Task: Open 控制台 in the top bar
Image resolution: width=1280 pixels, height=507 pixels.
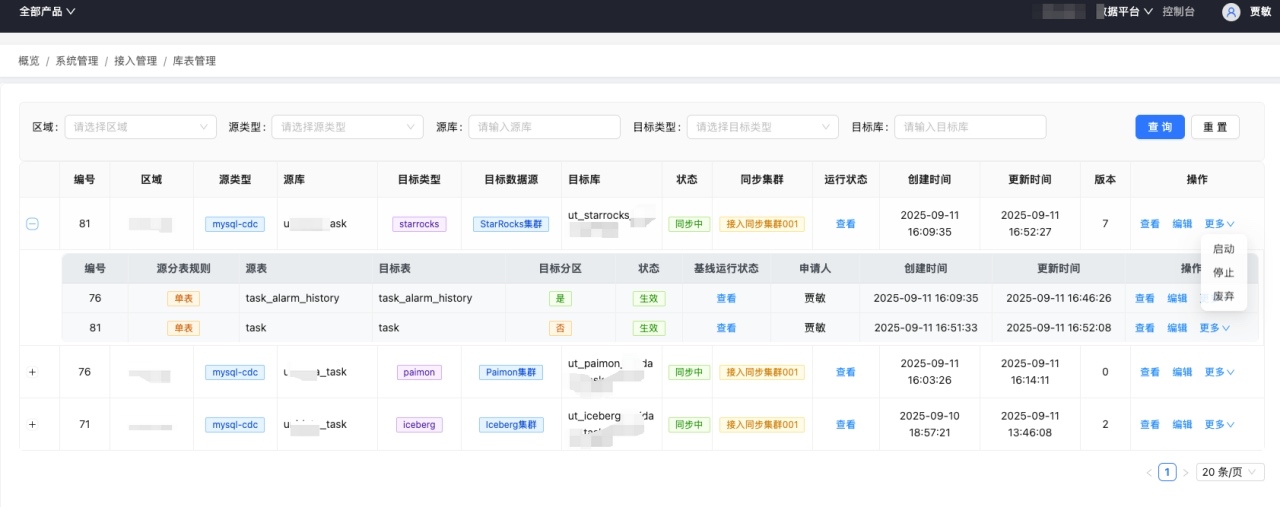Action: 1178,12
